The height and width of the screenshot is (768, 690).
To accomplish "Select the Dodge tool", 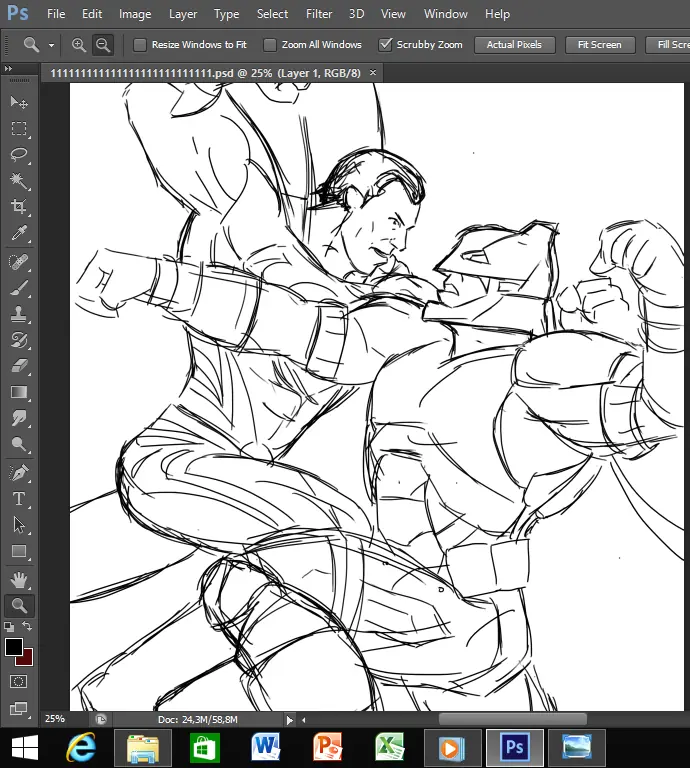I will [x=19, y=444].
